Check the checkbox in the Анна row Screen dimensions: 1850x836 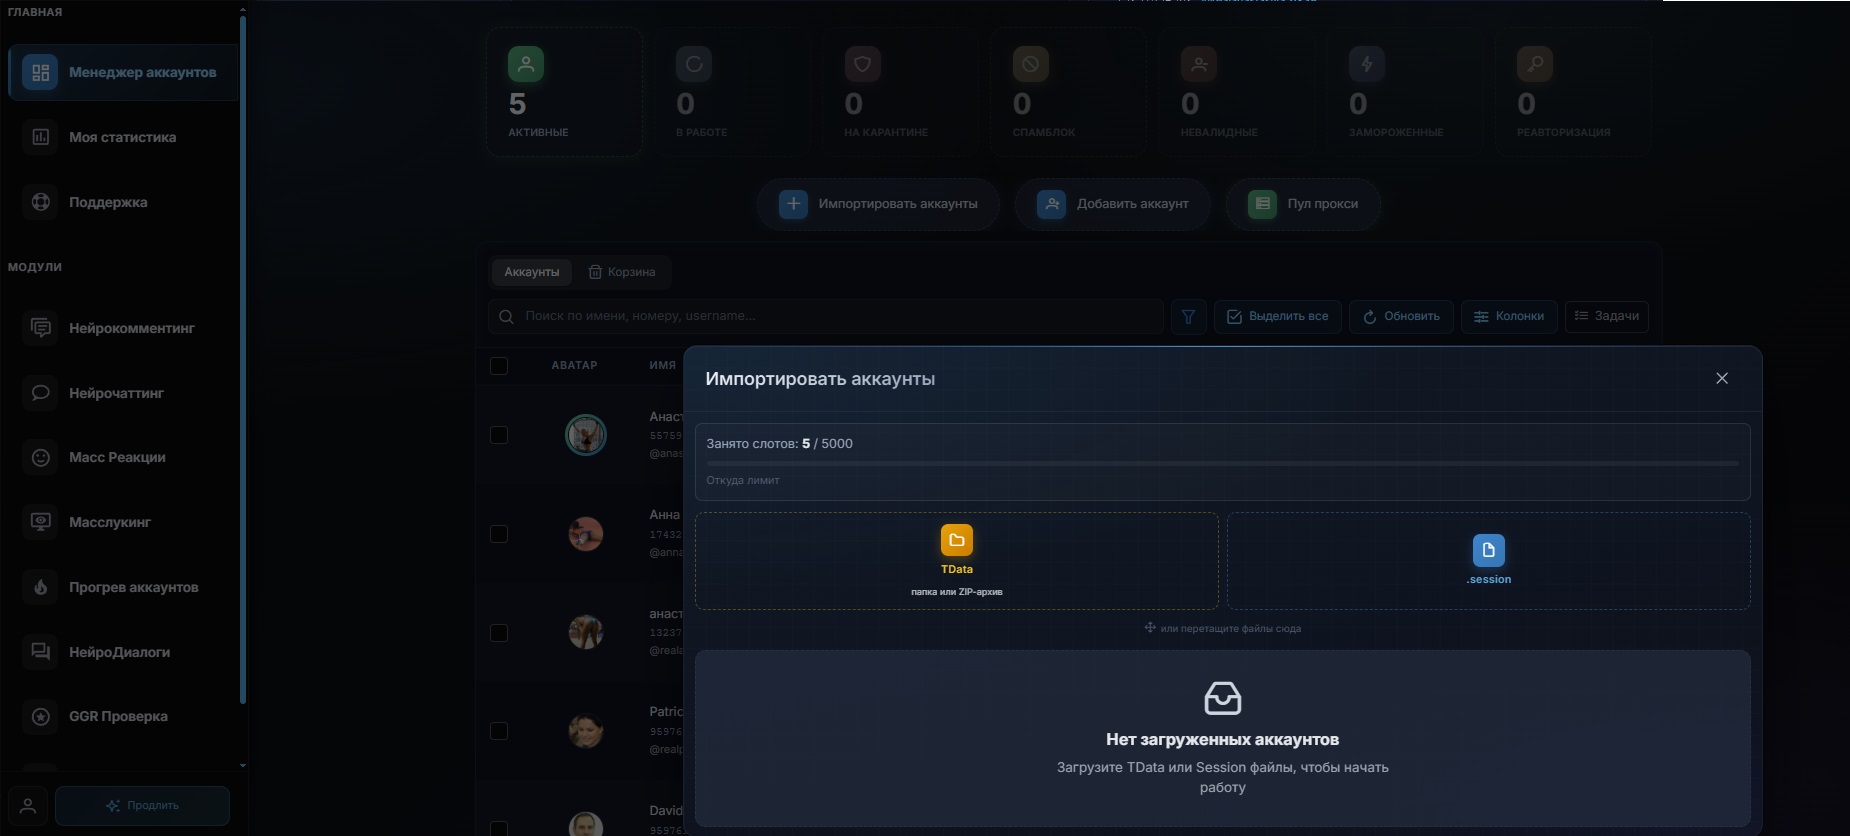coord(499,534)
